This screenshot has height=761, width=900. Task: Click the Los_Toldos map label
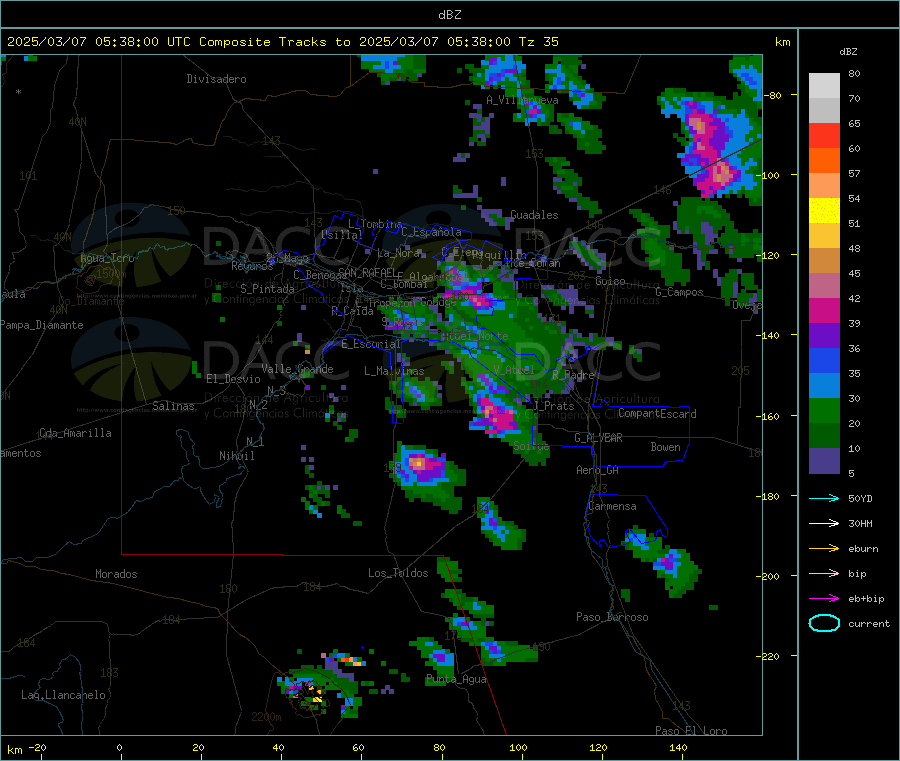tap(398, 573)
